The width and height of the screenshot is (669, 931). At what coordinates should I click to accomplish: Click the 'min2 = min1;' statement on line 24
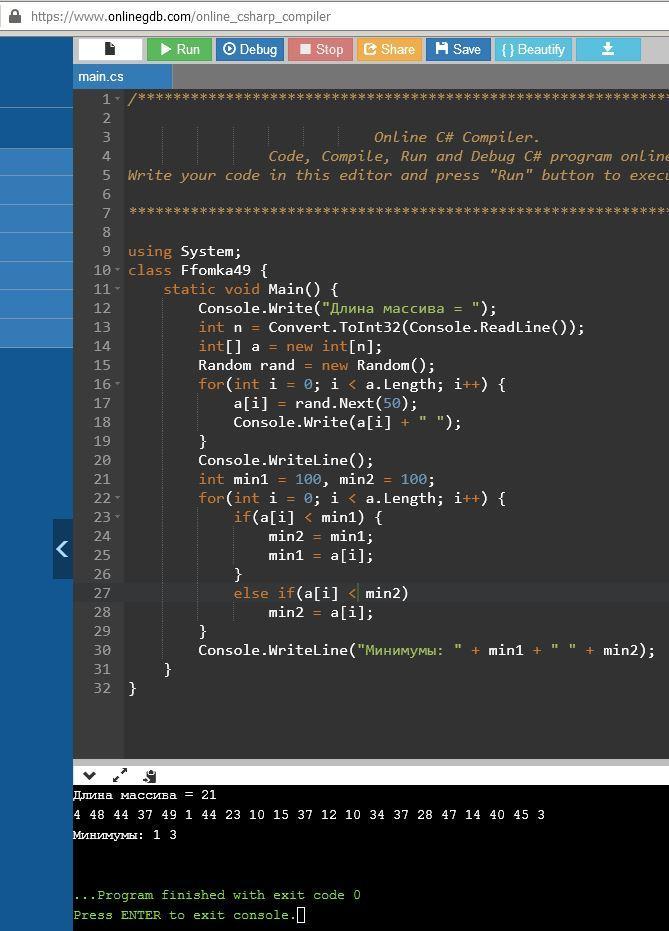[x=321, y=536]
